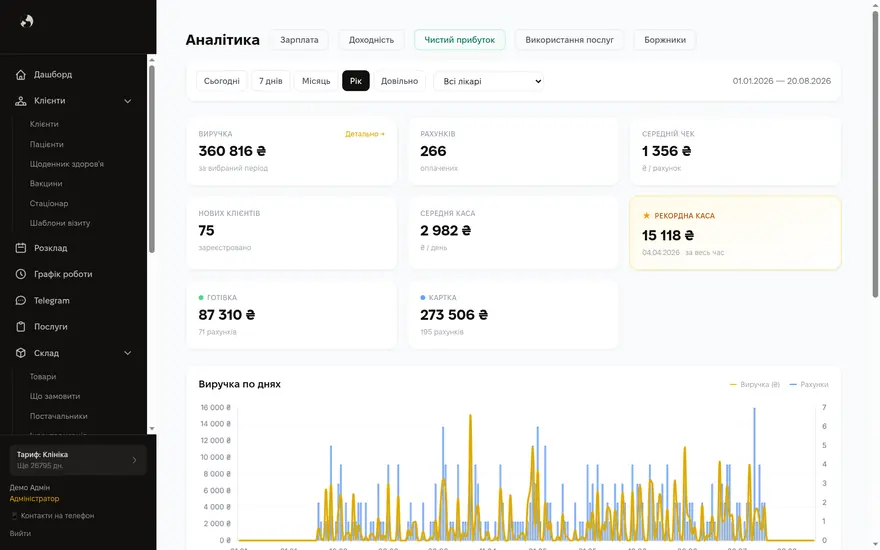Select the Місяць period filter

pyautogui.click(x=316, y=81)
